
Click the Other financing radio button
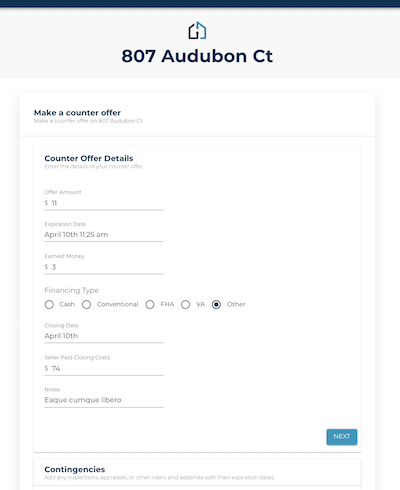pyautogui.click(x=216, y=305)
